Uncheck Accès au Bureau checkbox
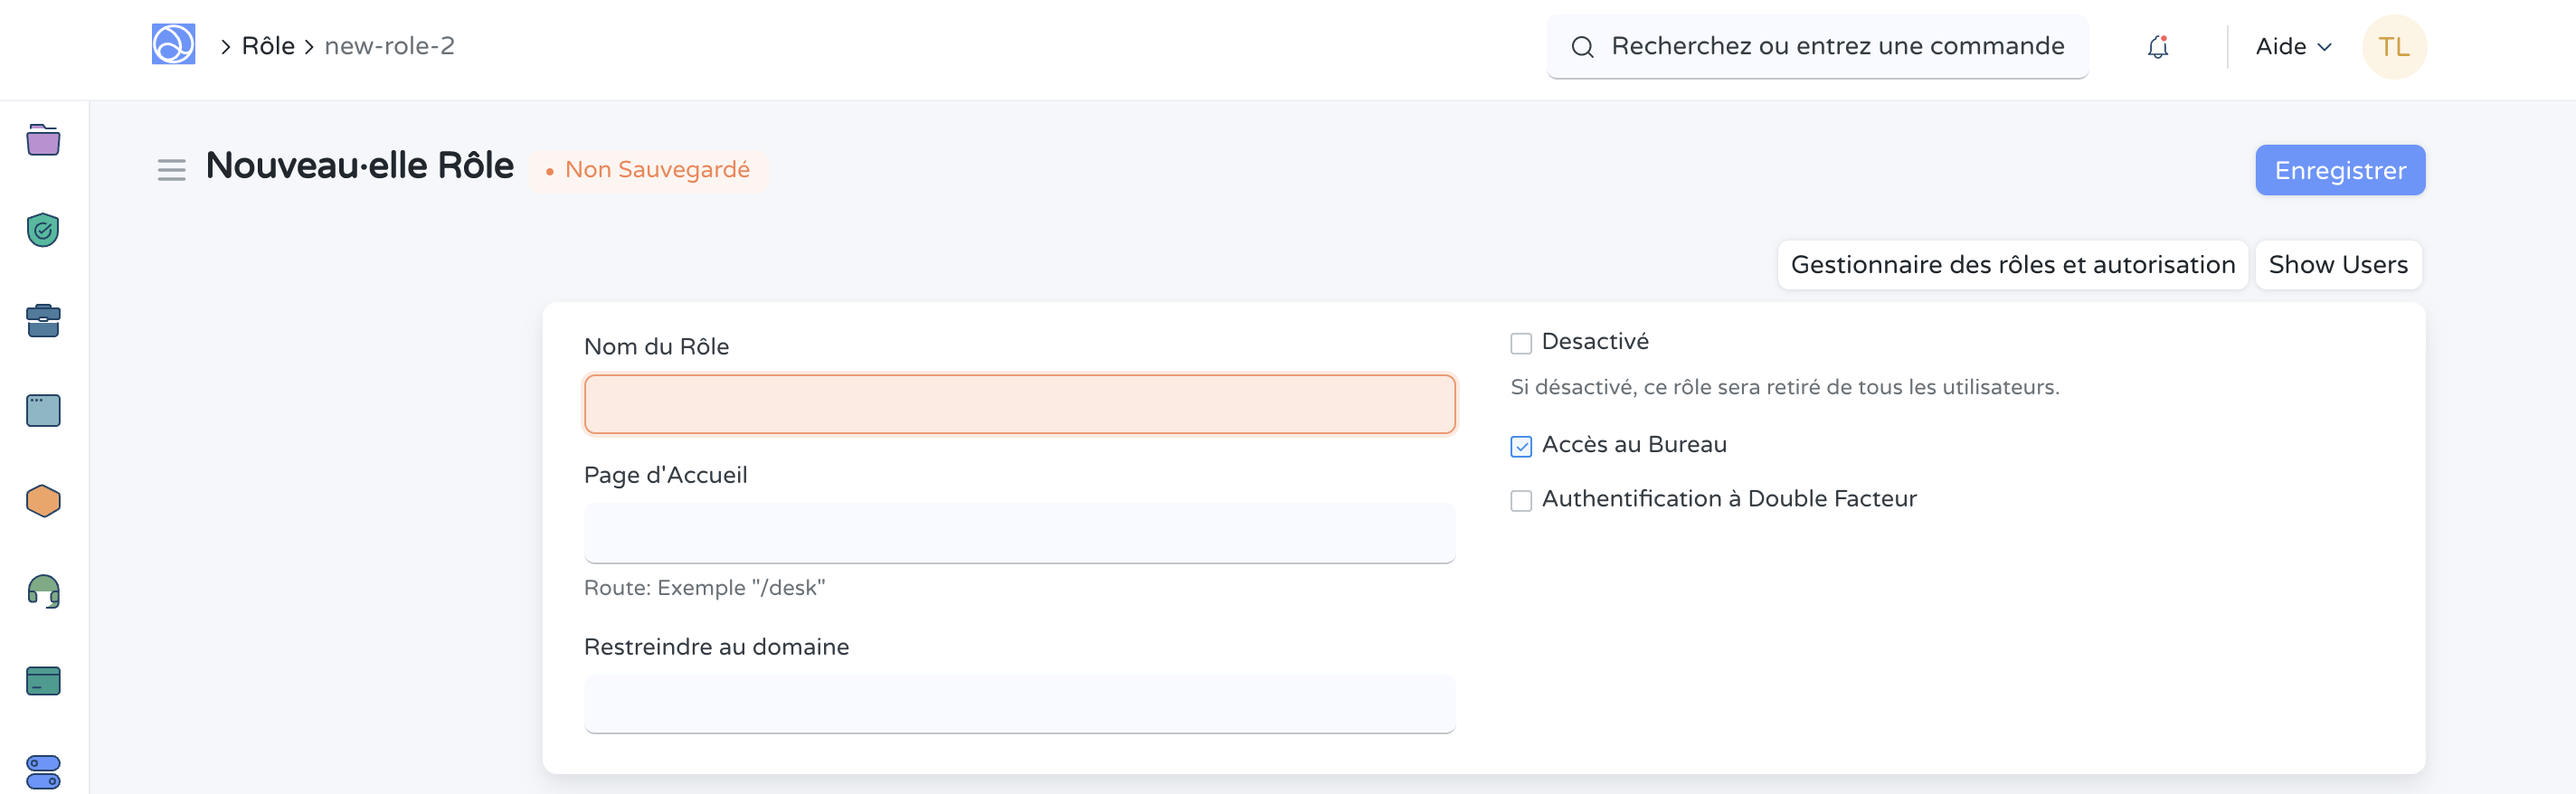 click(x=1520, y=447)
